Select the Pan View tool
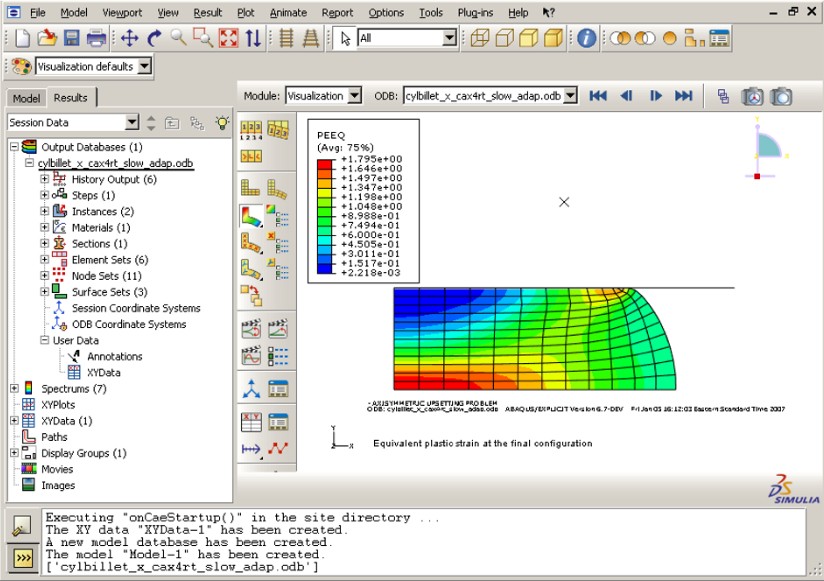Viewport: 824px width, 581px height. 127,36
